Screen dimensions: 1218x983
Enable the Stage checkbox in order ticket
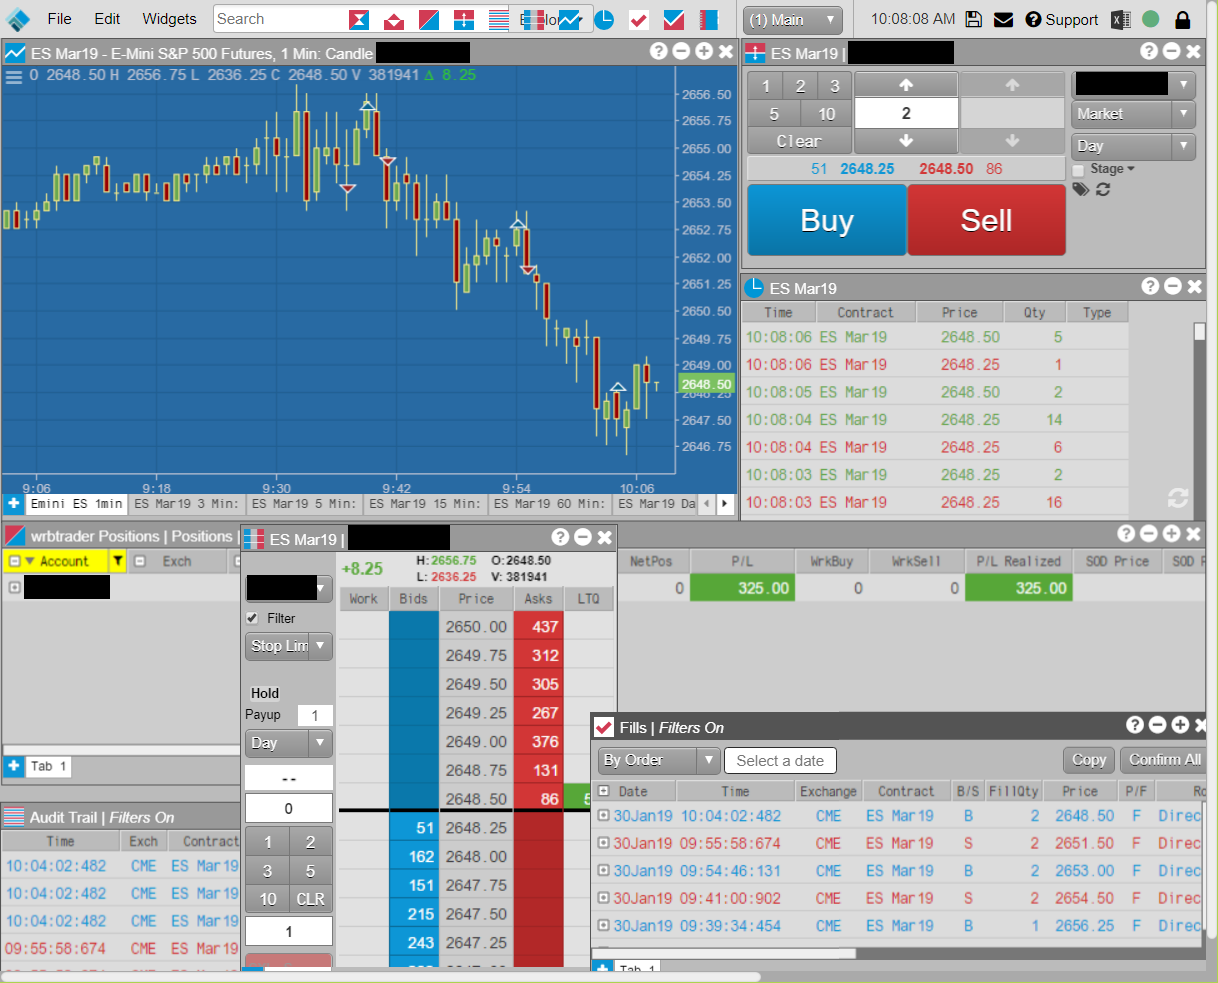pyautogui.click(x=1079, y=170)
